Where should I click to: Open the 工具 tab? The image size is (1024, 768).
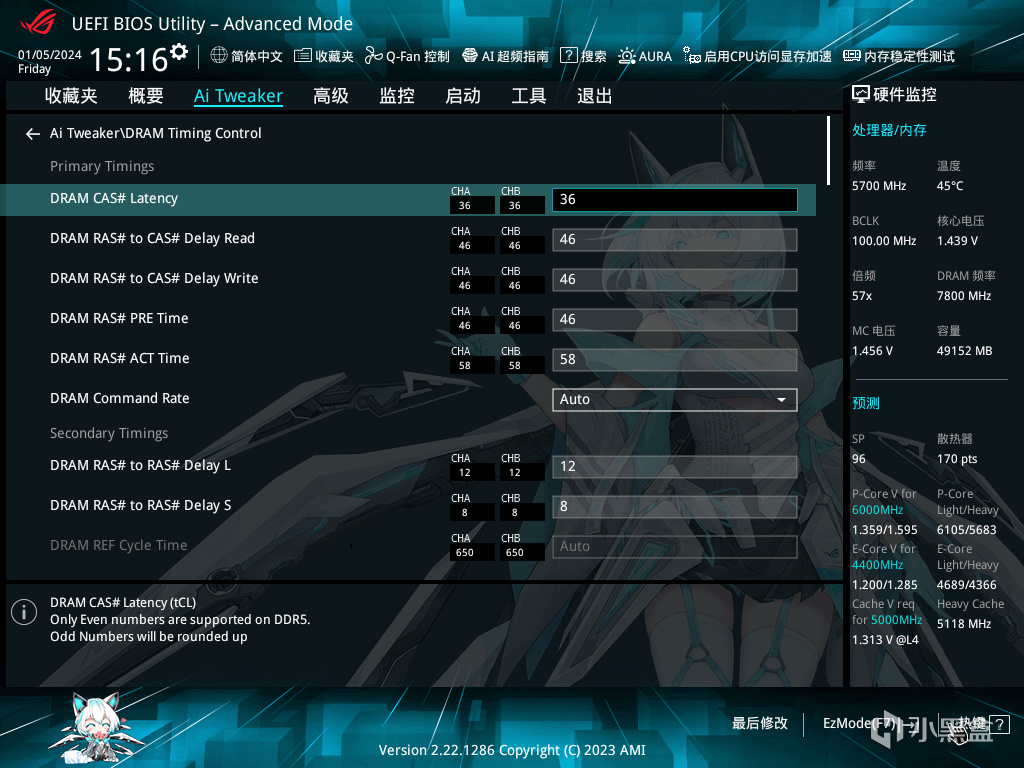[x=528, y=96]
